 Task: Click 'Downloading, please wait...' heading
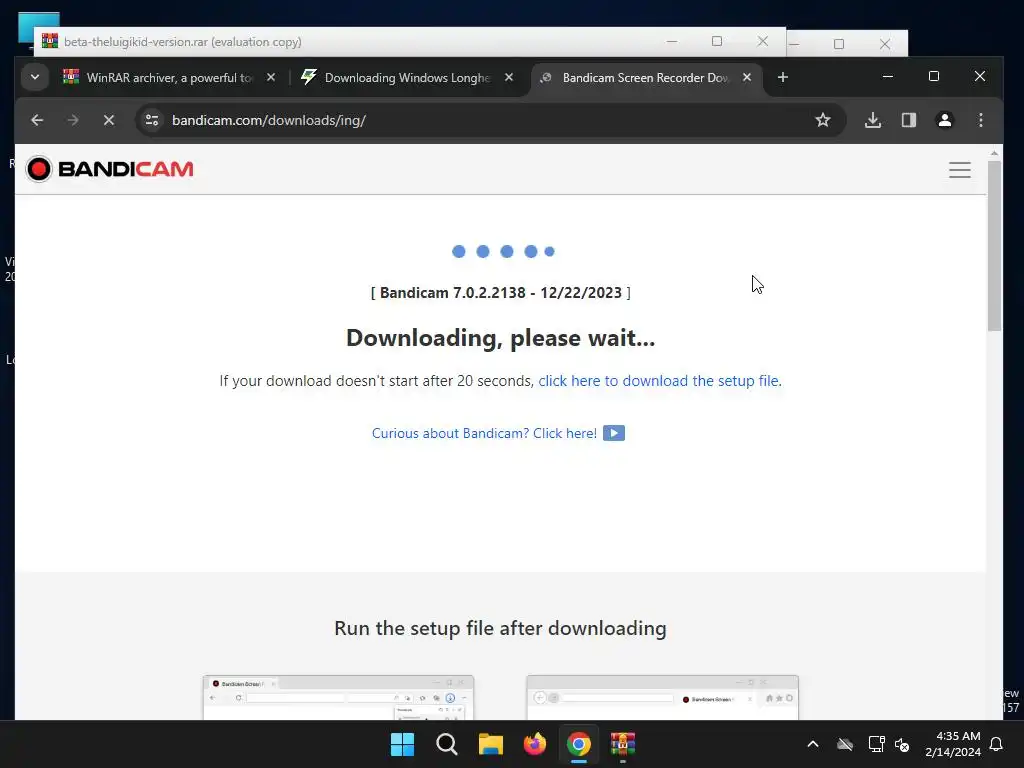click(x=500, y=338)
